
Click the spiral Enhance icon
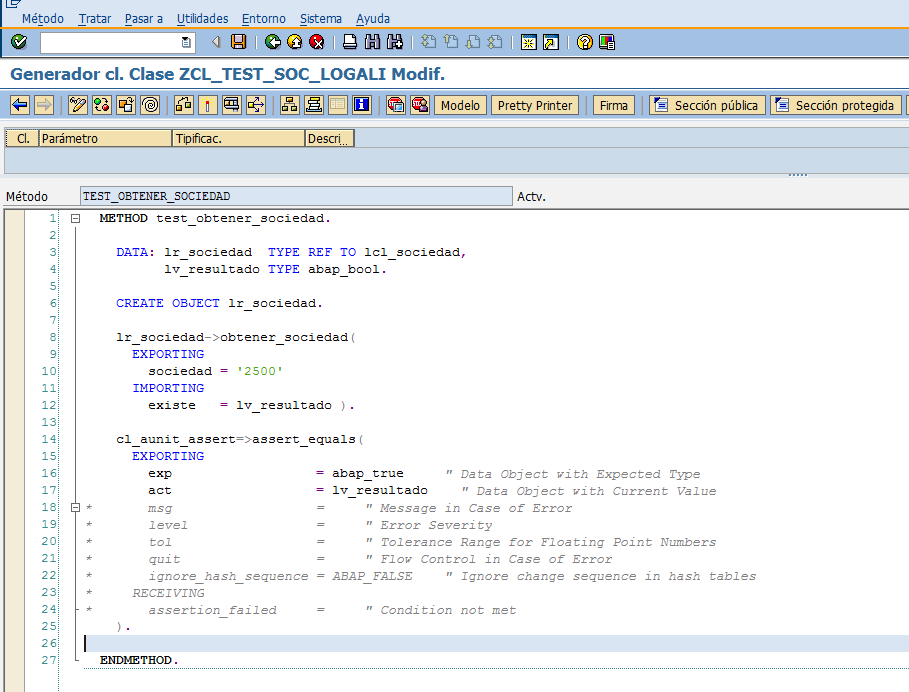[x=150, y=105]
